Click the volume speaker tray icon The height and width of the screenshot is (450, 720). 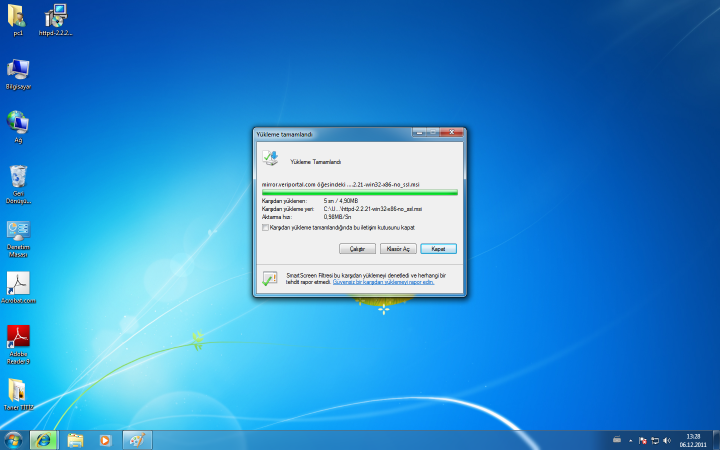(x=666, y=440)
